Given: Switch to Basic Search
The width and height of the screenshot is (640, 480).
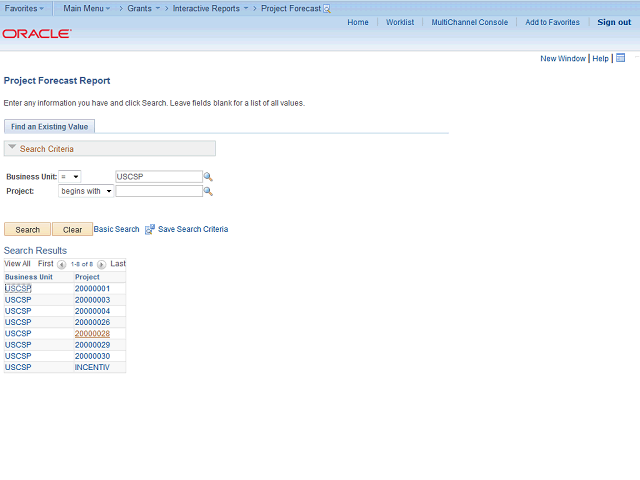Looking at the screenshot, I should click(x=116, y=229).
